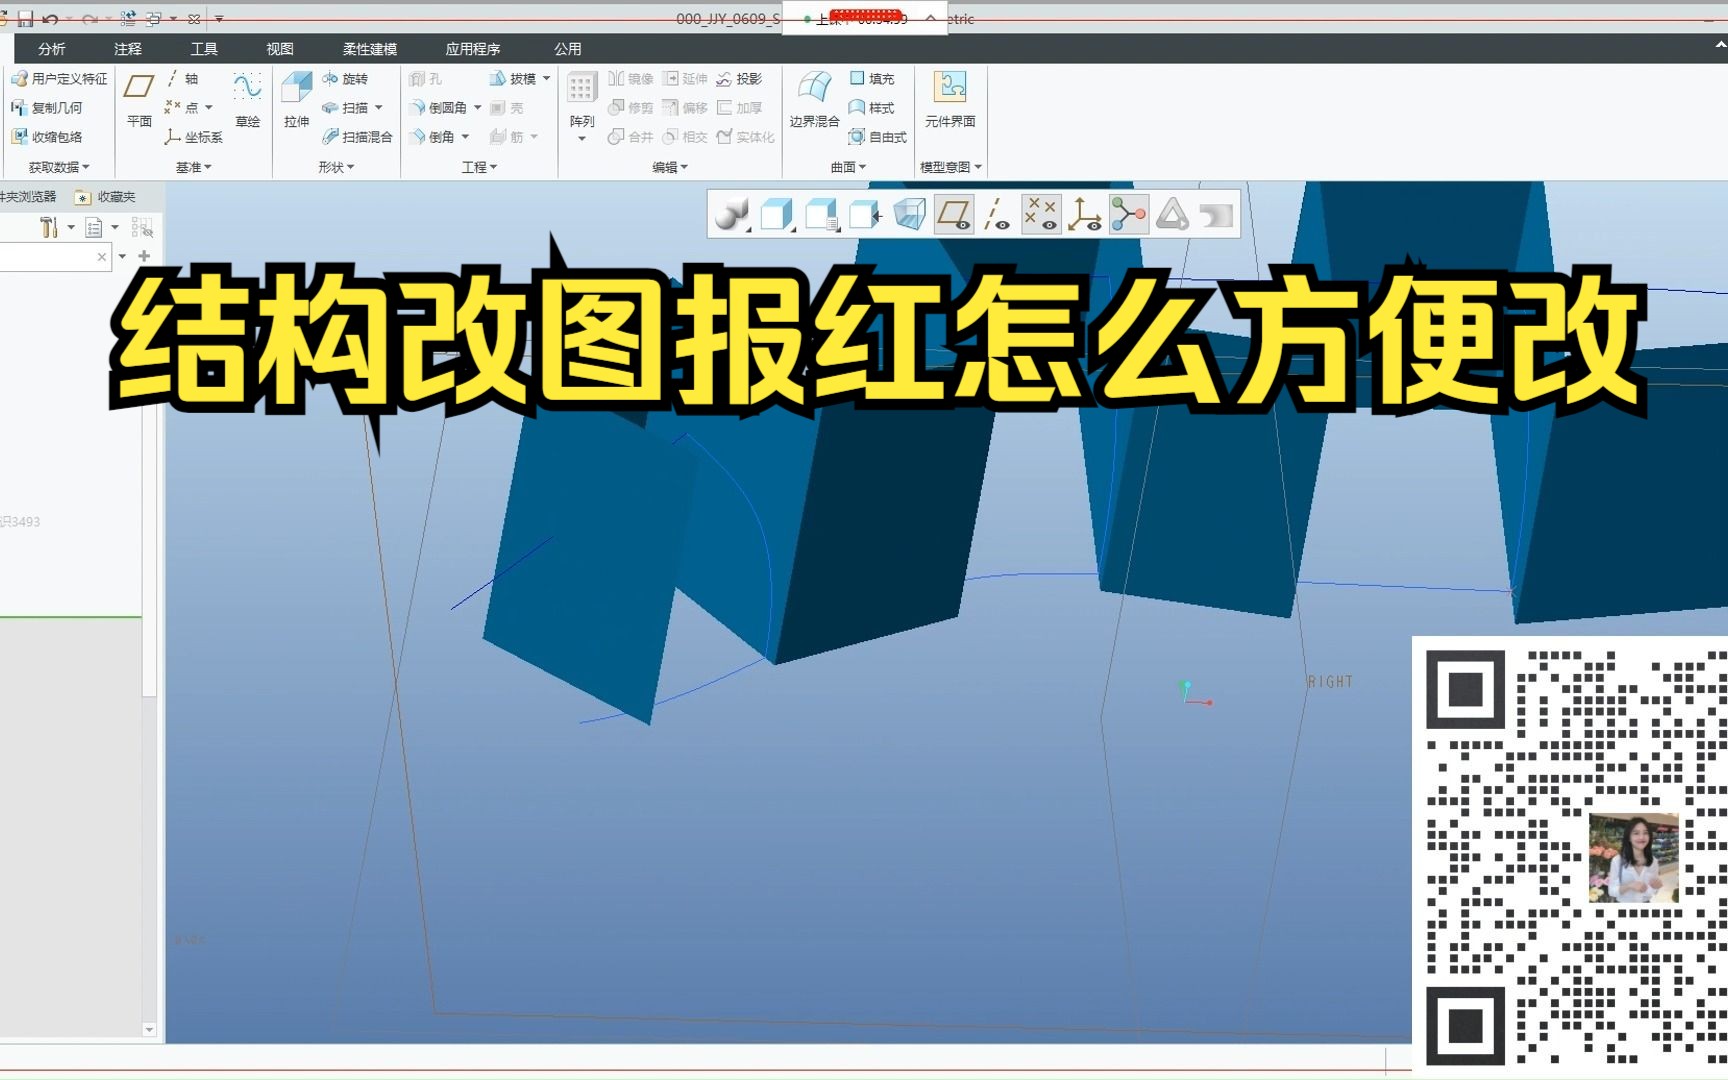Open the Boundary Blend (边界混合) tool
The image size is (1728, 1080).
[814, 100]
